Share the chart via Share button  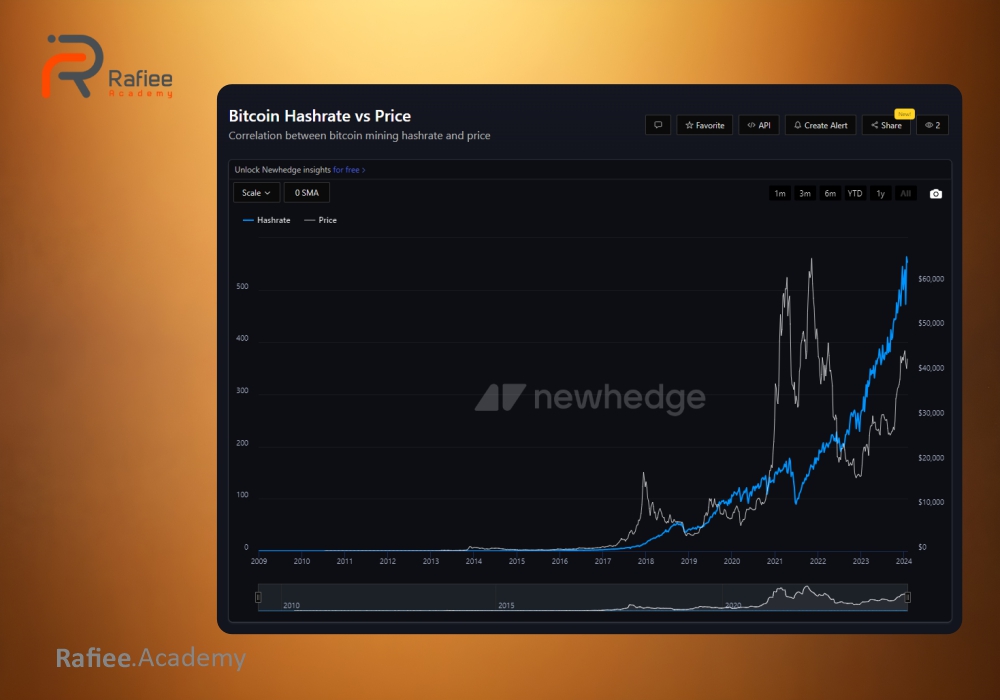click(886, 125)
